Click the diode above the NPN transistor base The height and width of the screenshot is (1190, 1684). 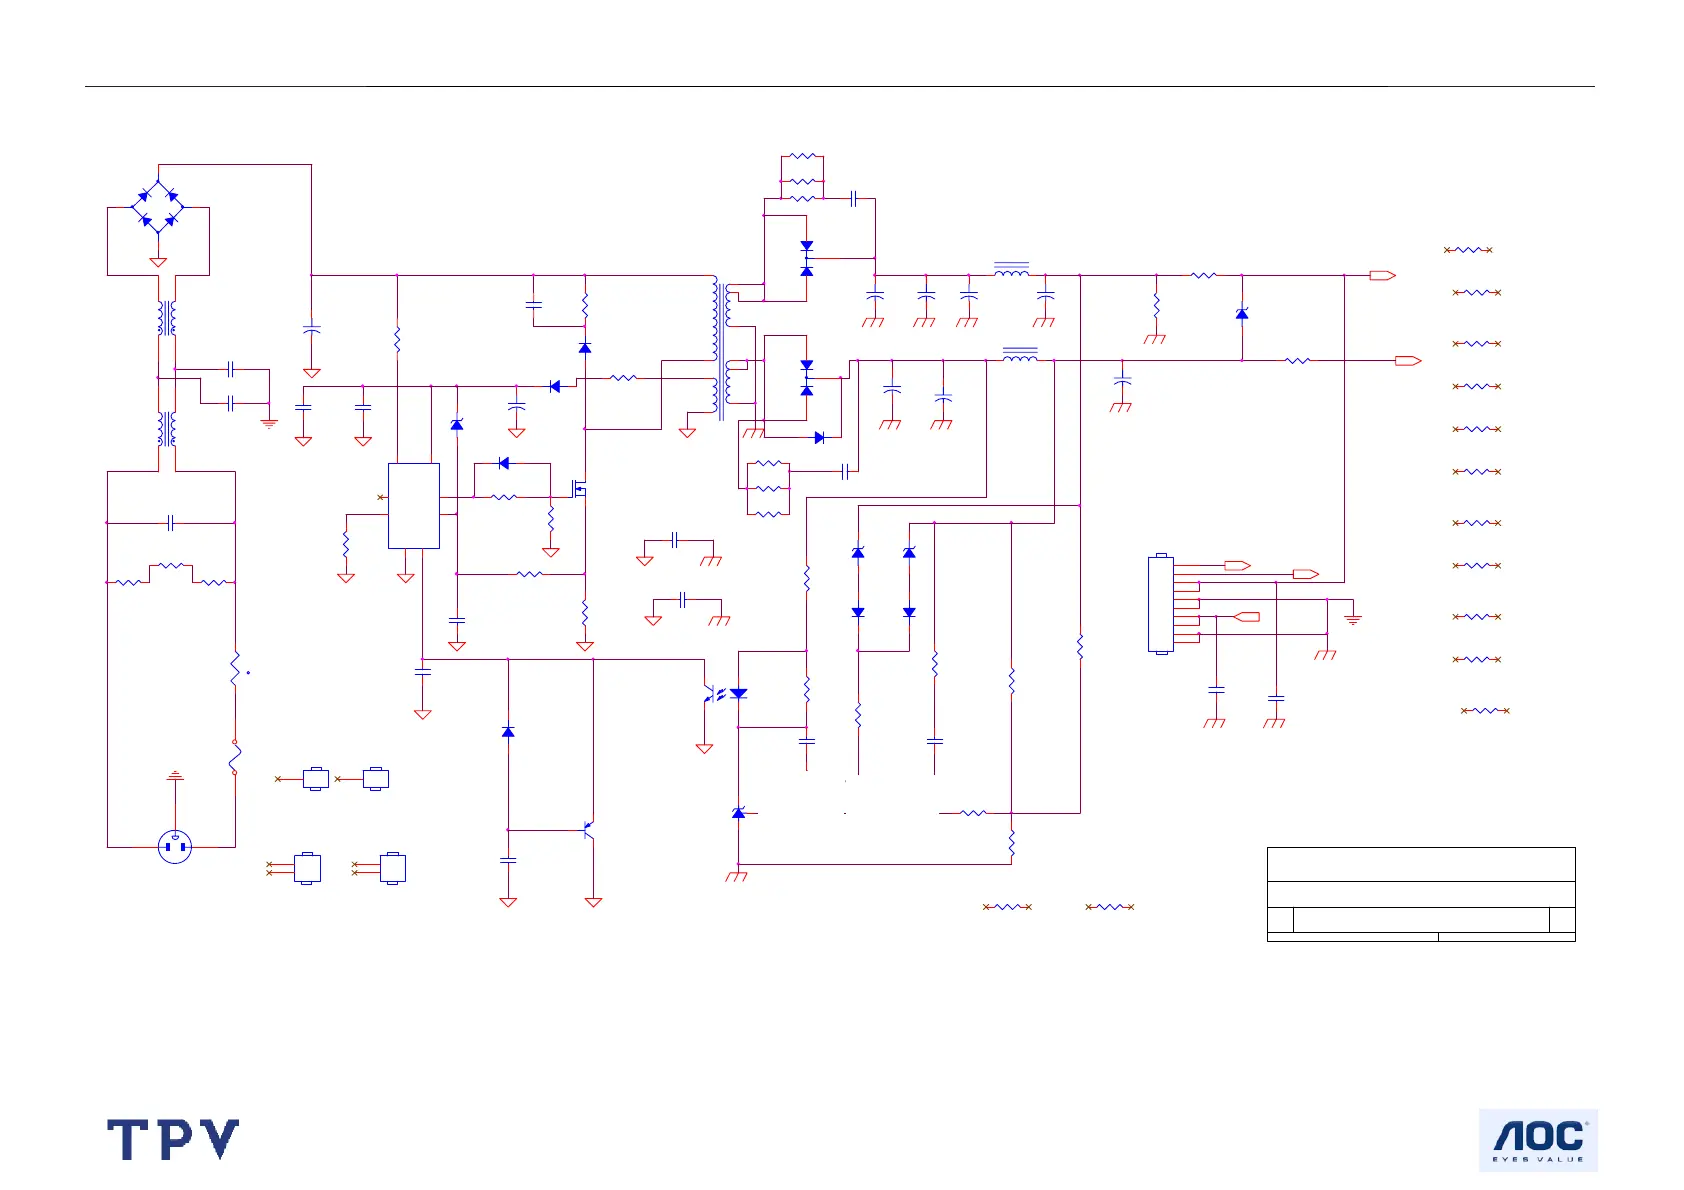click(x=508, y=732)
